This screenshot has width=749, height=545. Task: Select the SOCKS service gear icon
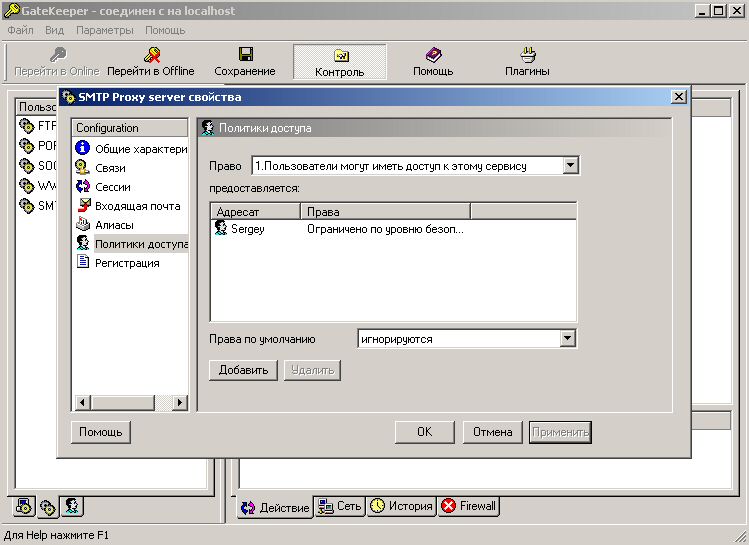tap(26, 165)
